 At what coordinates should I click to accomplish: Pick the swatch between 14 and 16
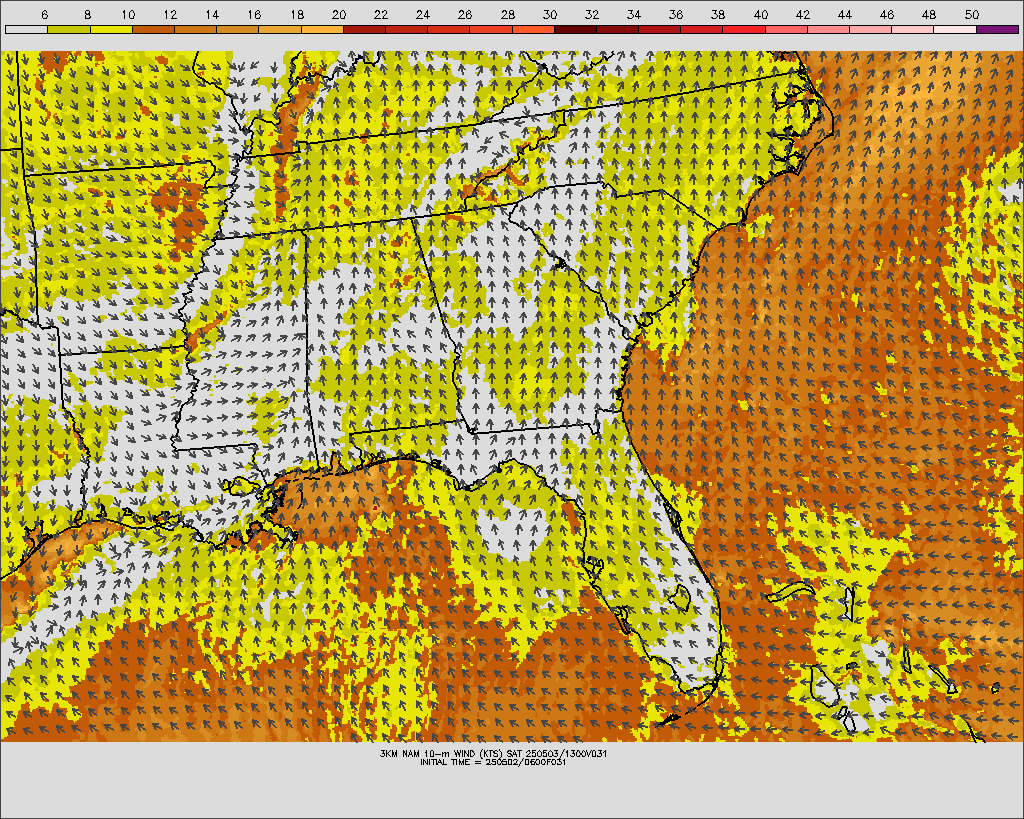click(x=238, y=29)
